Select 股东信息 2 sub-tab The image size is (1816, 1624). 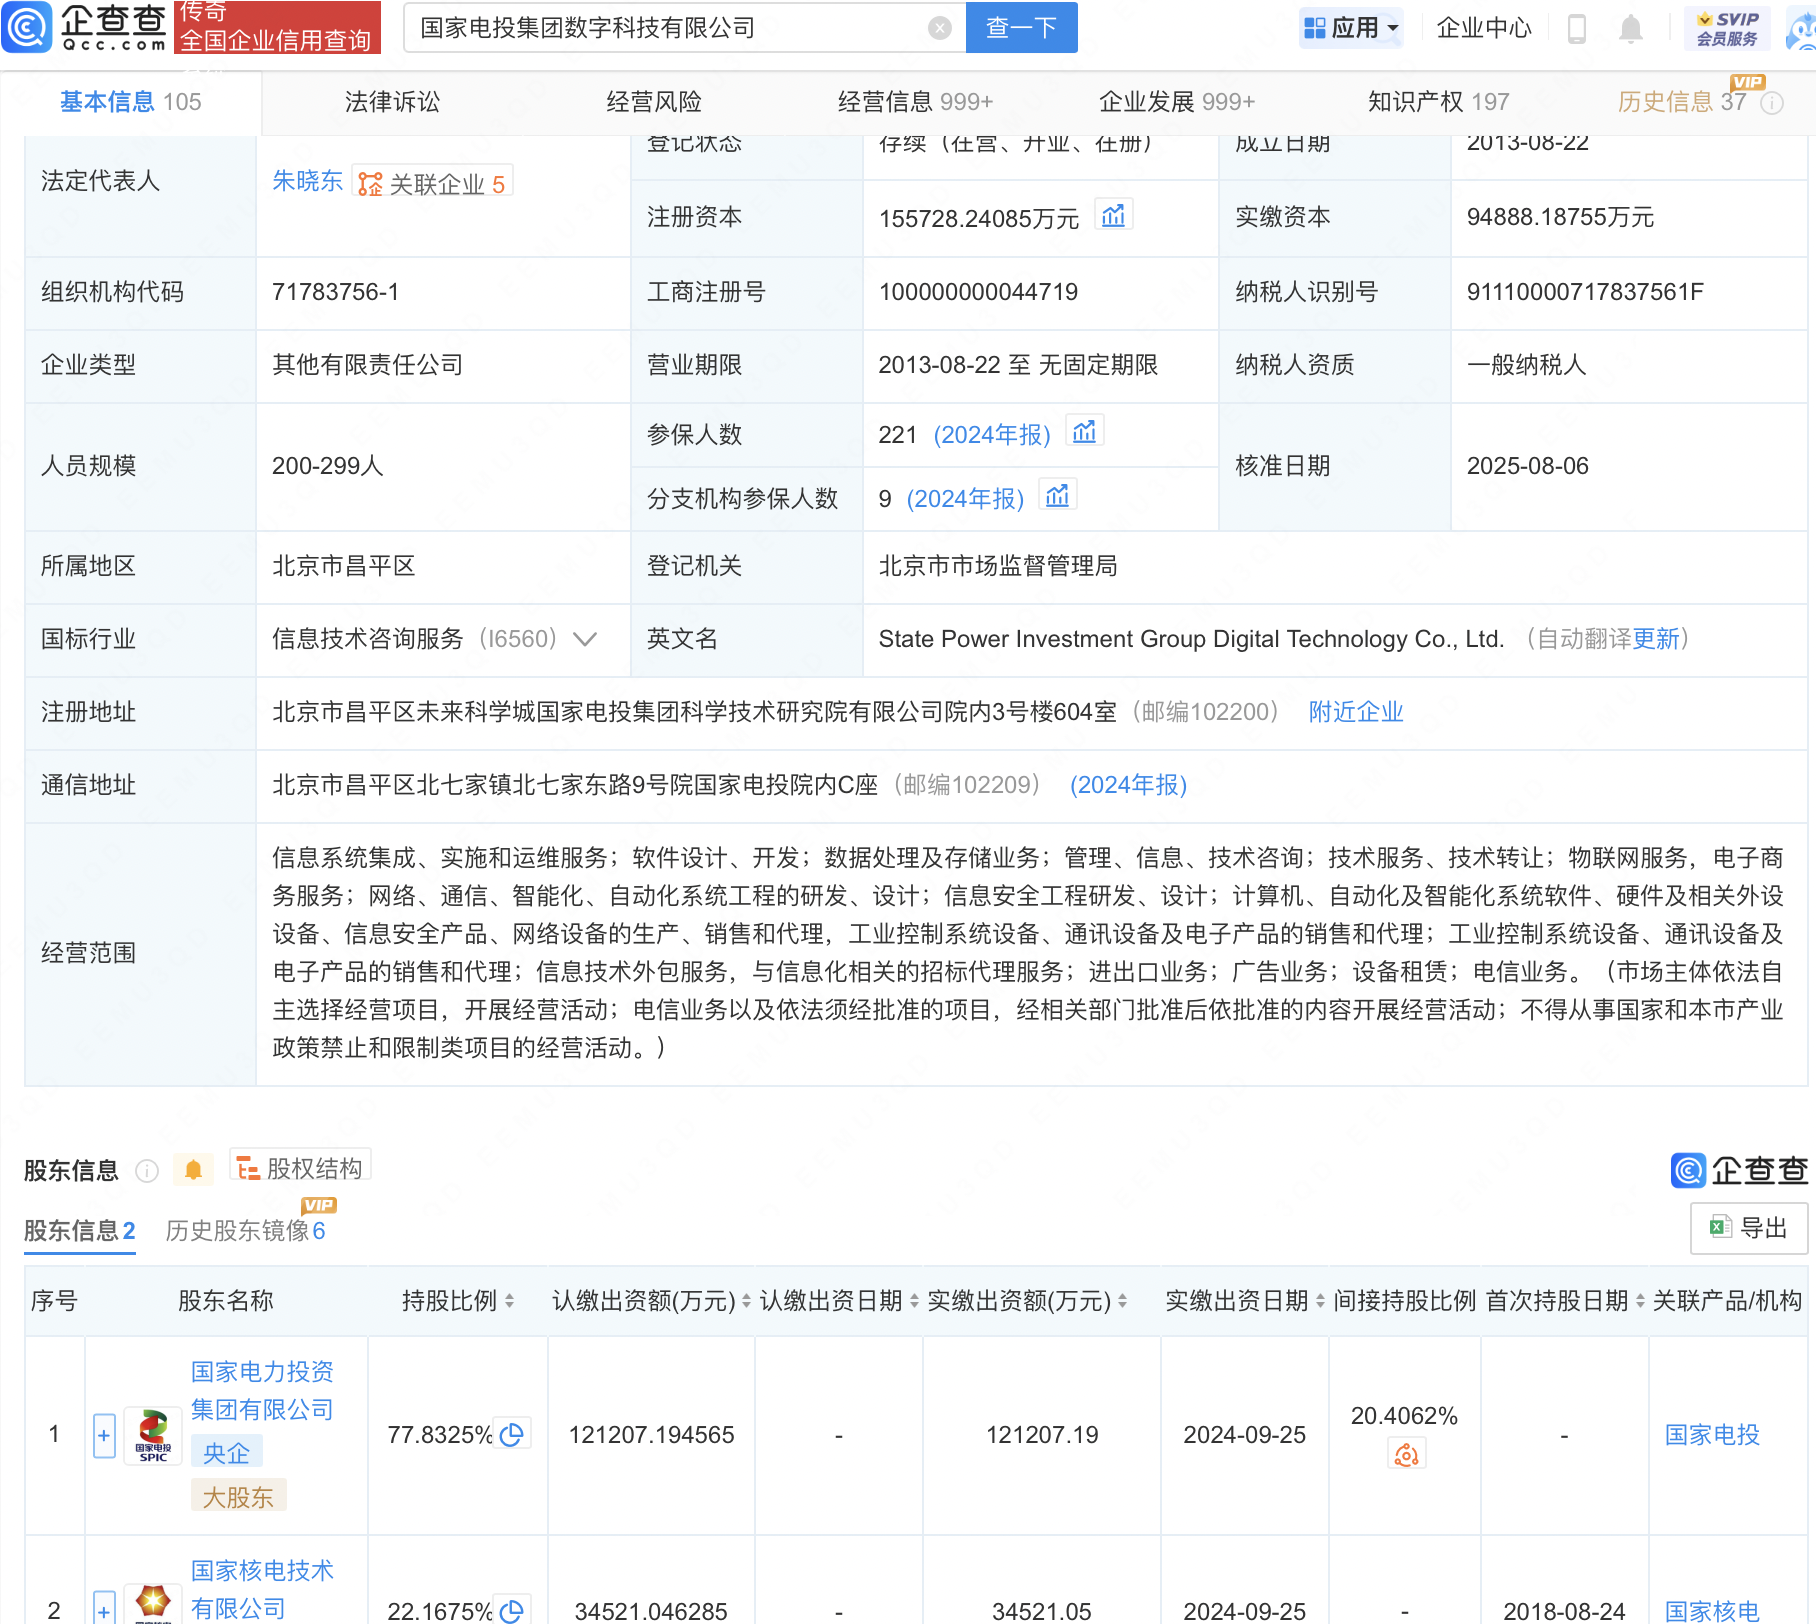[x=80, y=1231]
